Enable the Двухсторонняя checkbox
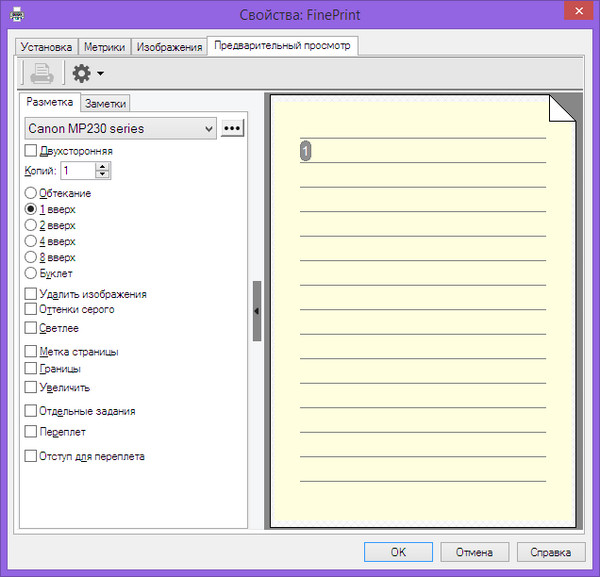Image resolution: width=600 pixels, height=577 pixels. pyautogui.click(x=31, y=151)
